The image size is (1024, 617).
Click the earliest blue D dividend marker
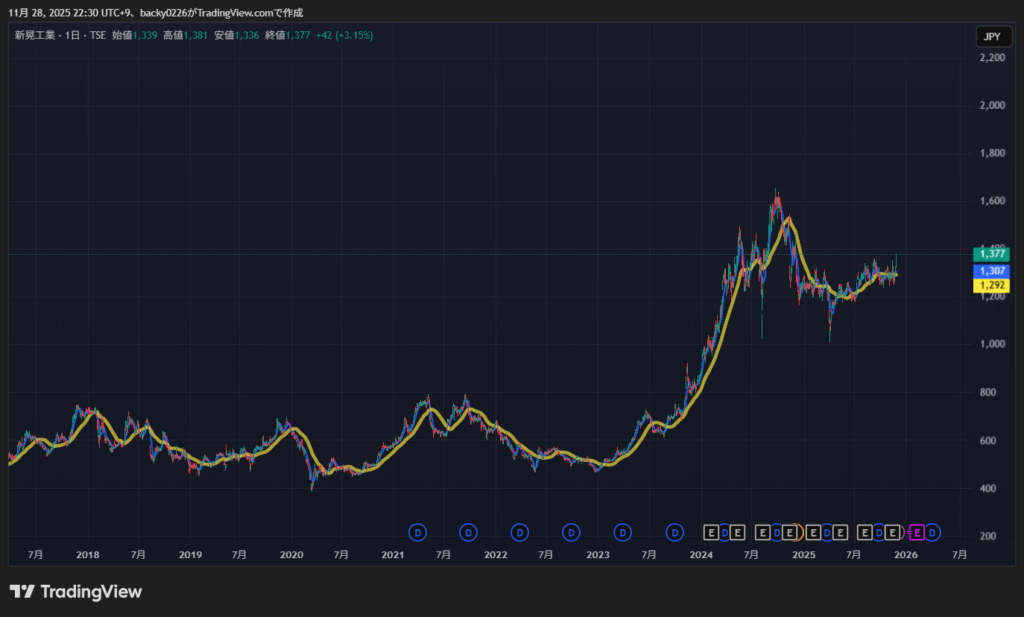[x=418, y=532]
